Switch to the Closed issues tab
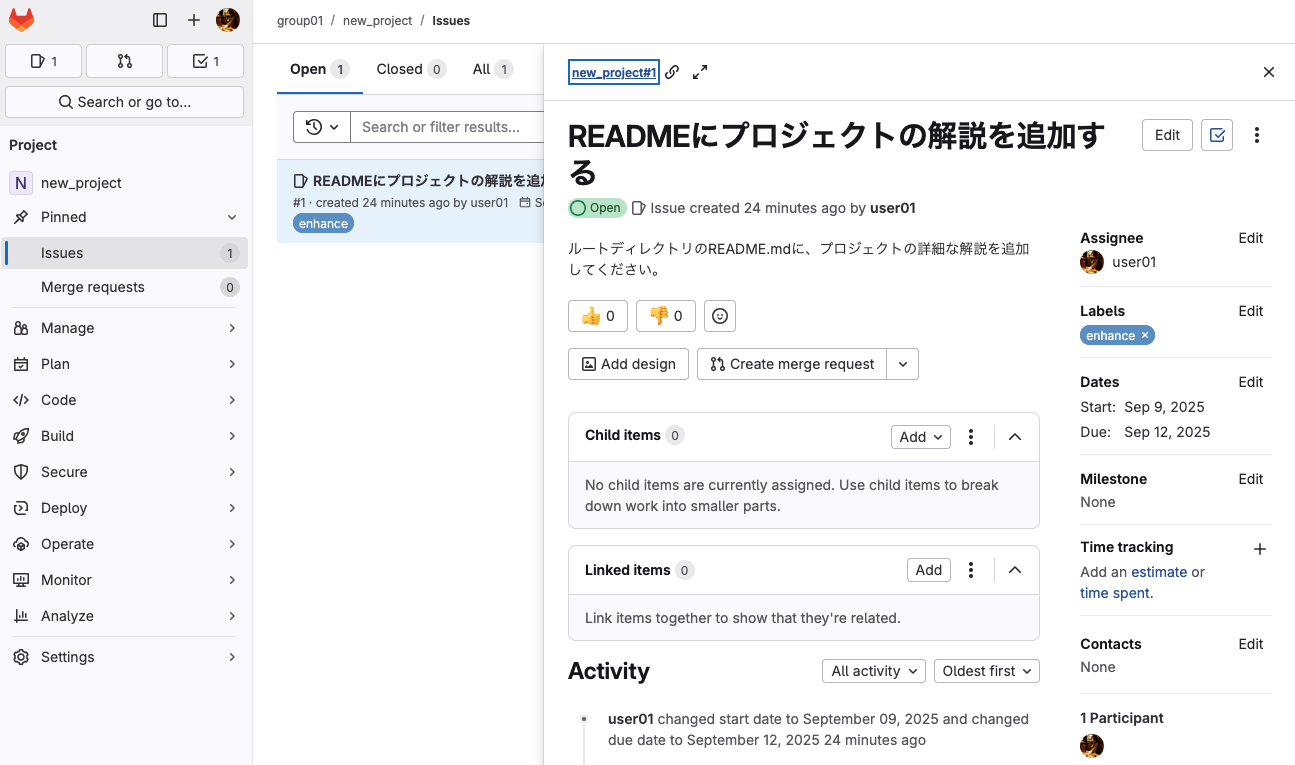 (410, 69)
